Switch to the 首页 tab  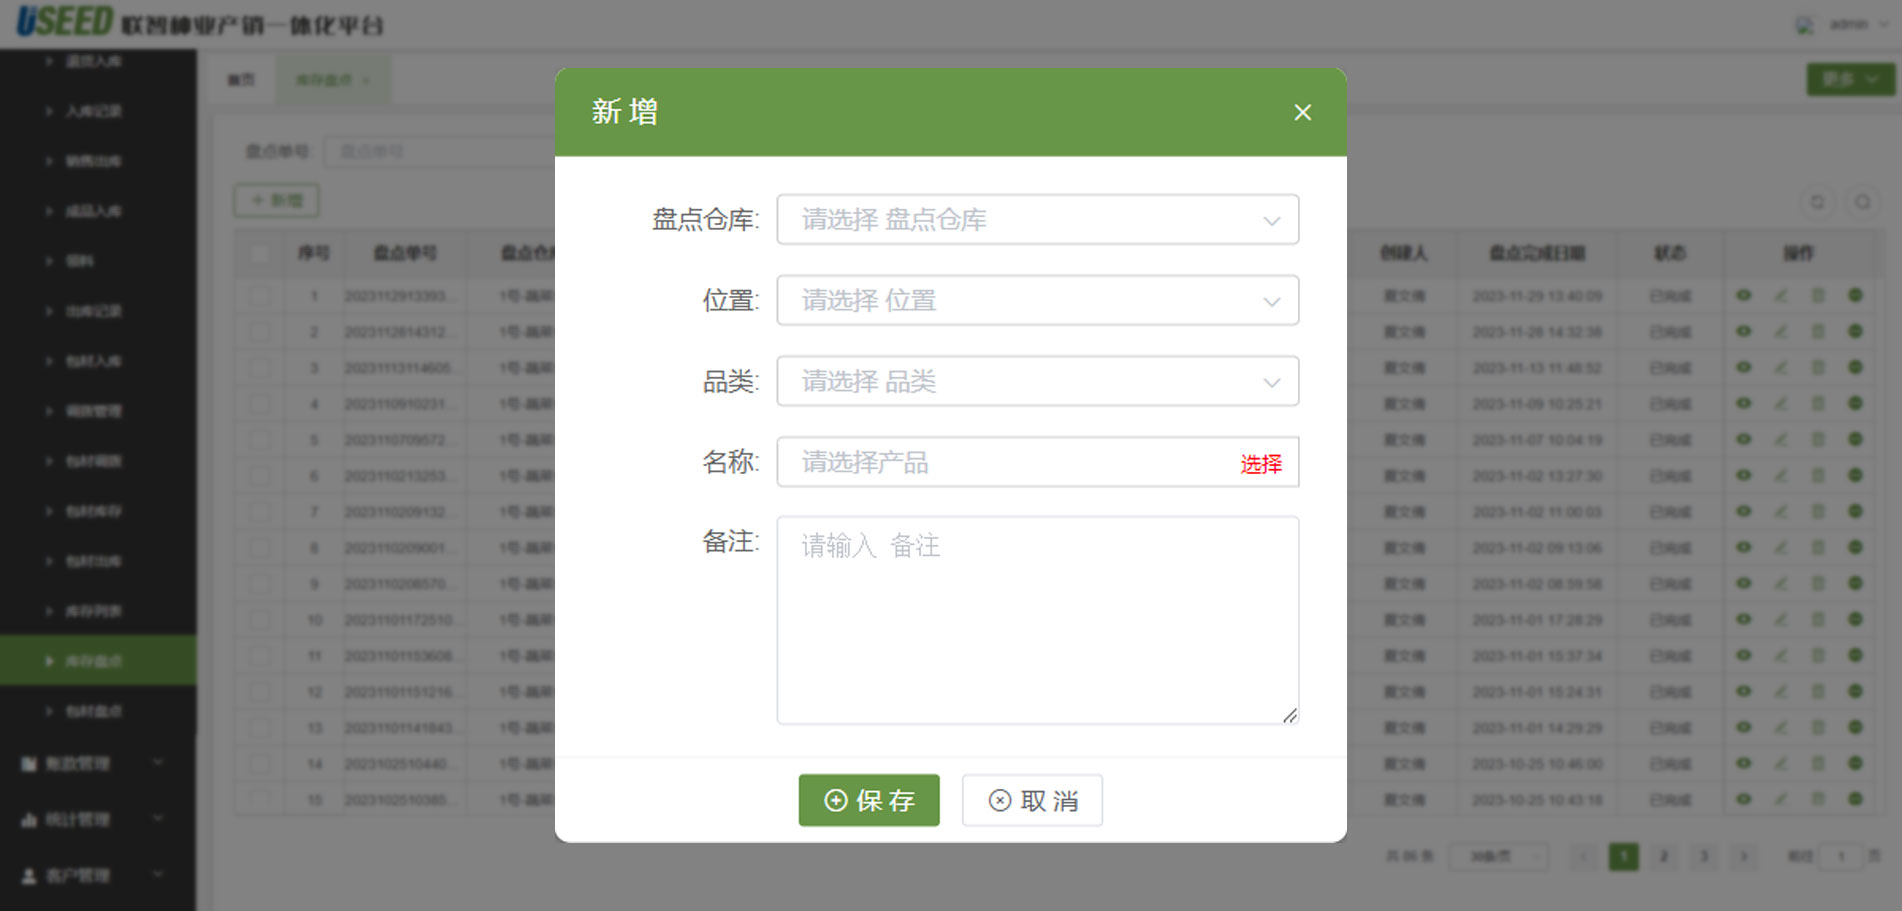241,80
